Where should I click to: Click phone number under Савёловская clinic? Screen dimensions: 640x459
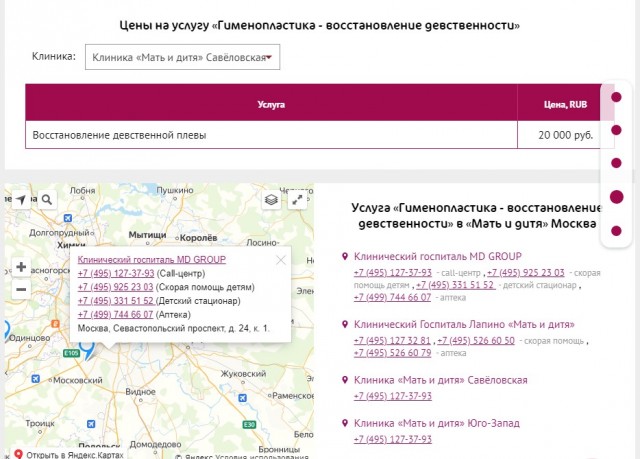tap(393, 396)
